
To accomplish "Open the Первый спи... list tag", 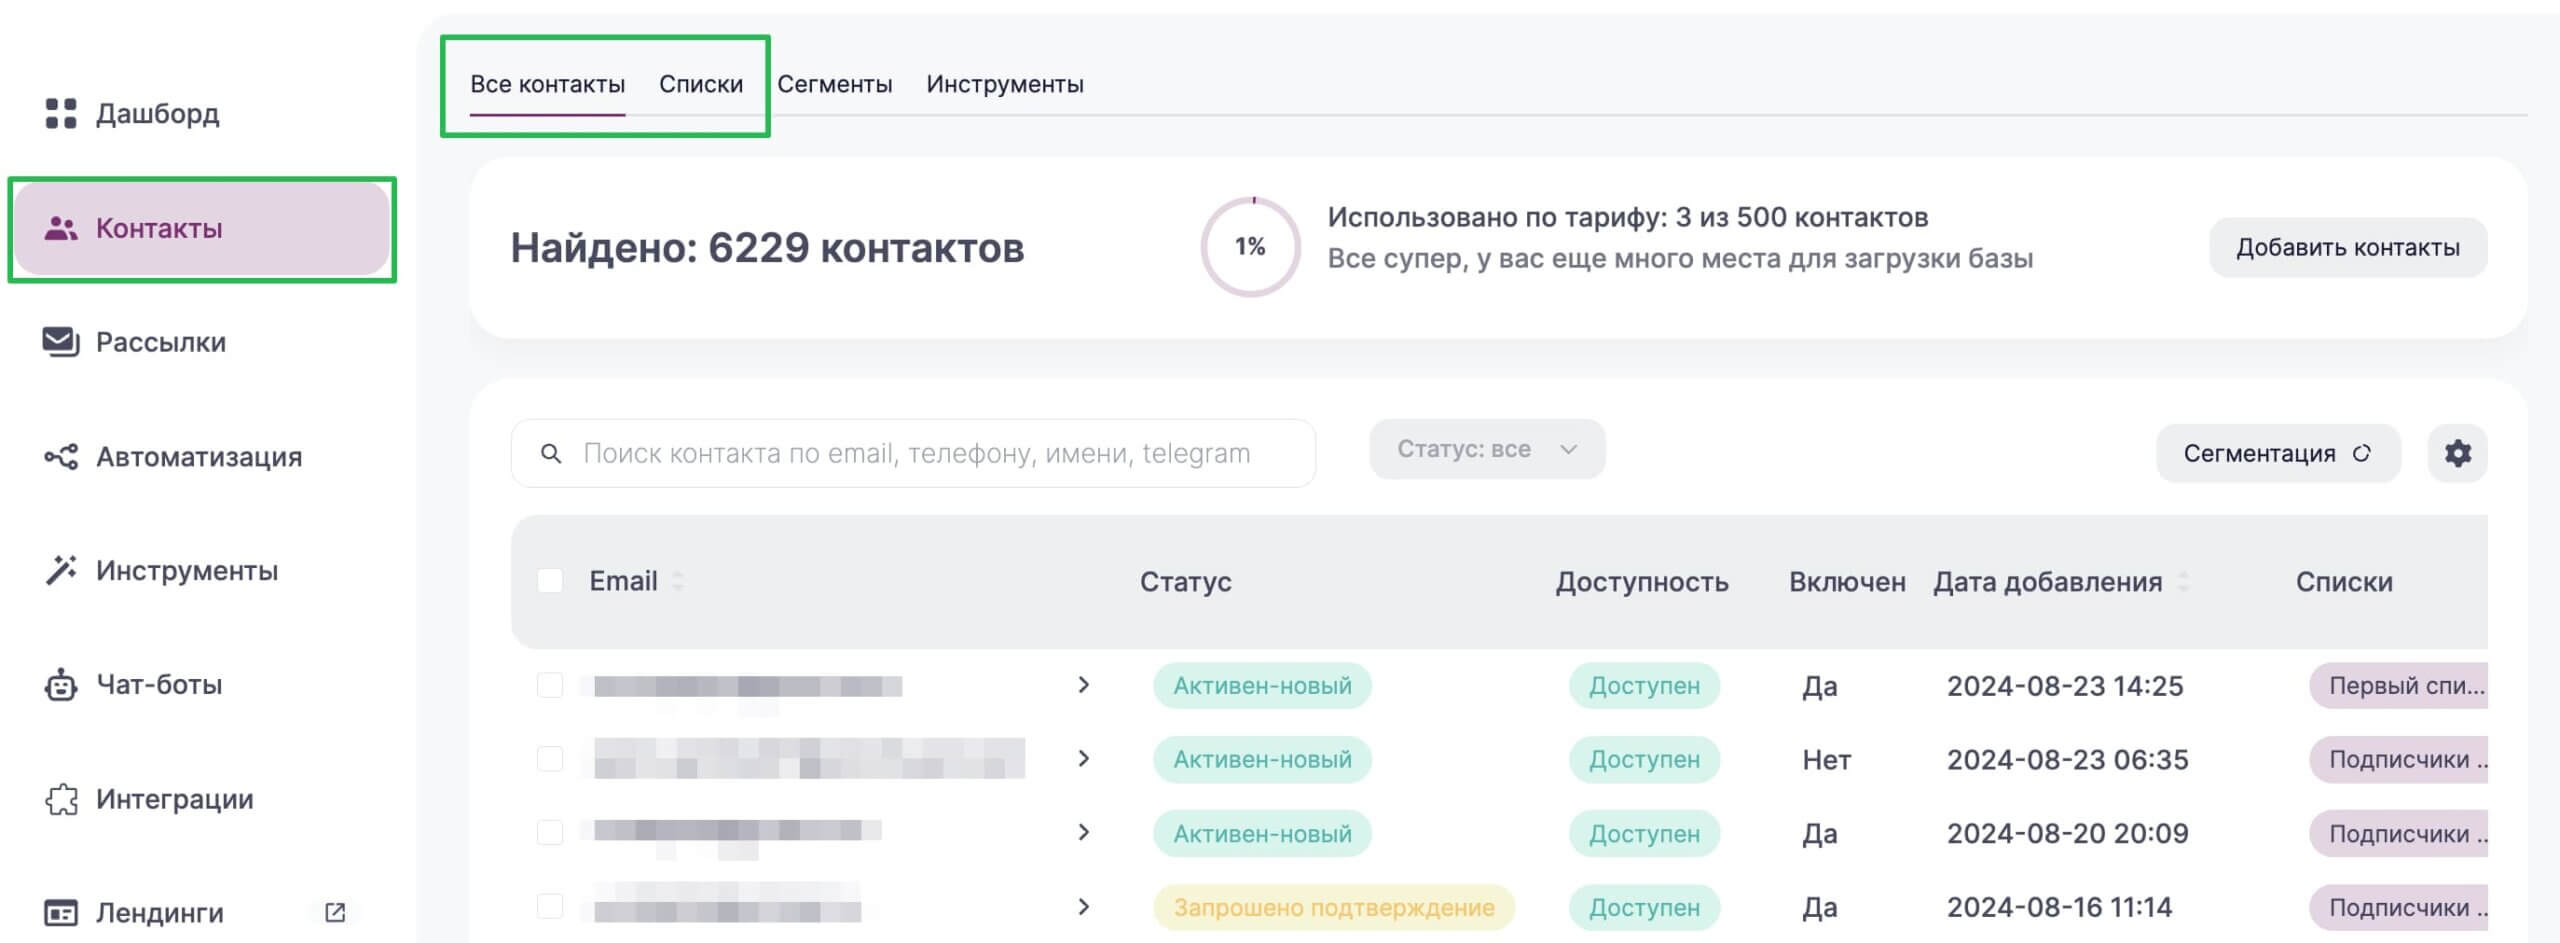I will (2399, 686).
